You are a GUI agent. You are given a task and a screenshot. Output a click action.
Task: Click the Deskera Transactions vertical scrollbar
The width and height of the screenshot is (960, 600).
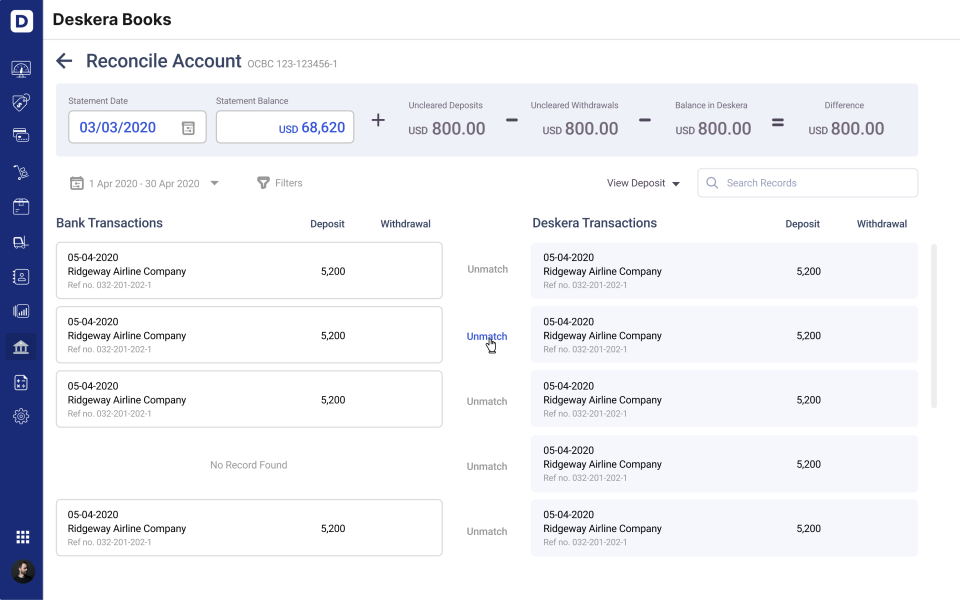[934, 326]
